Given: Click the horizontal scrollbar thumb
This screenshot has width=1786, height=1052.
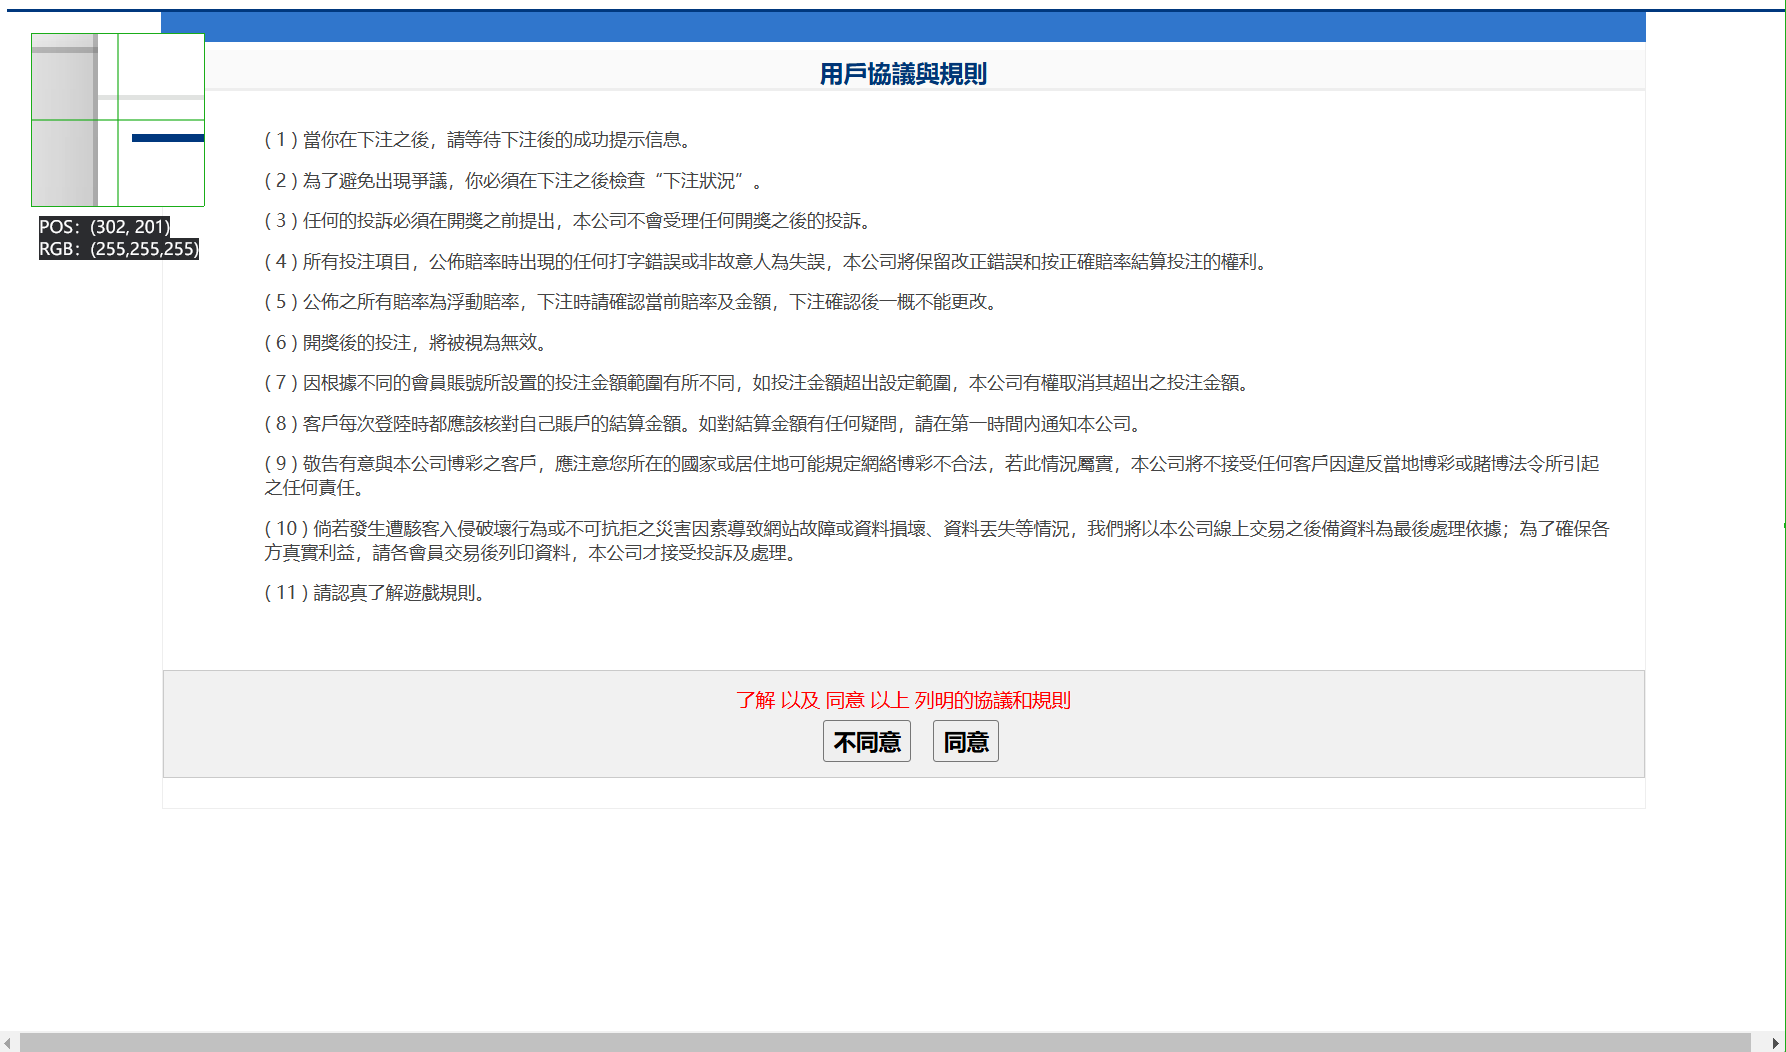Looking at the screenshot, I should 884,1043.
